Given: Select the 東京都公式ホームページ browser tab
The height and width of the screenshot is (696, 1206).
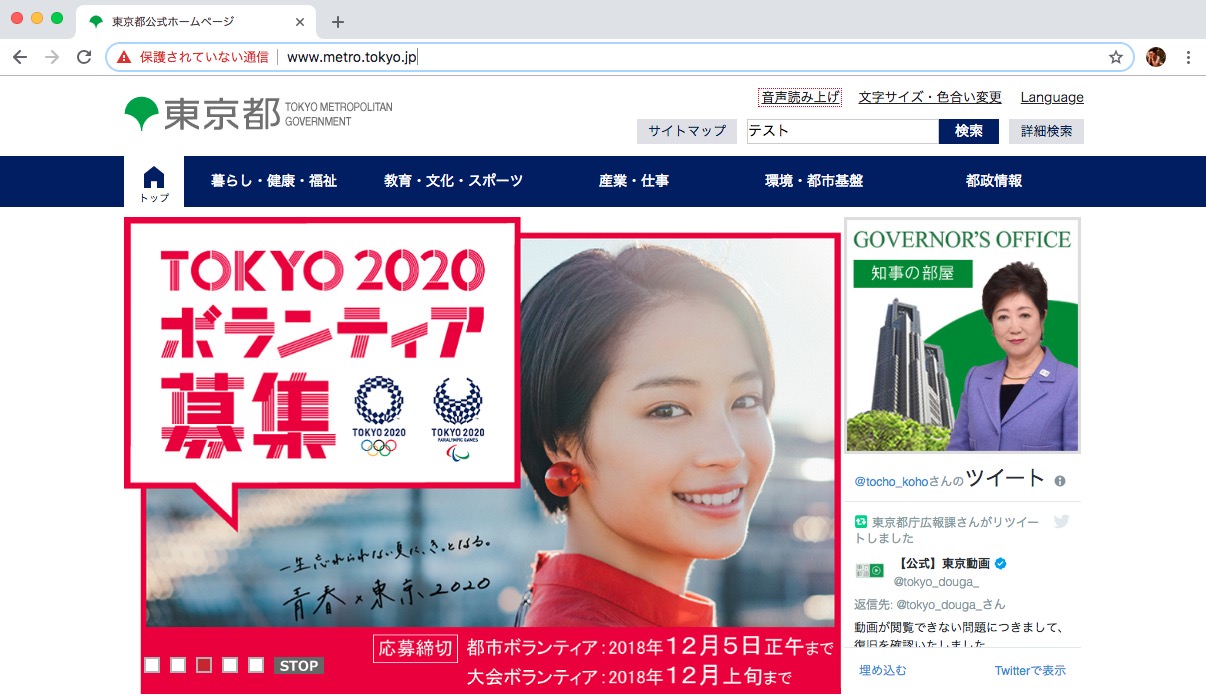Looking at the screenshot, I should click(197, 21).
